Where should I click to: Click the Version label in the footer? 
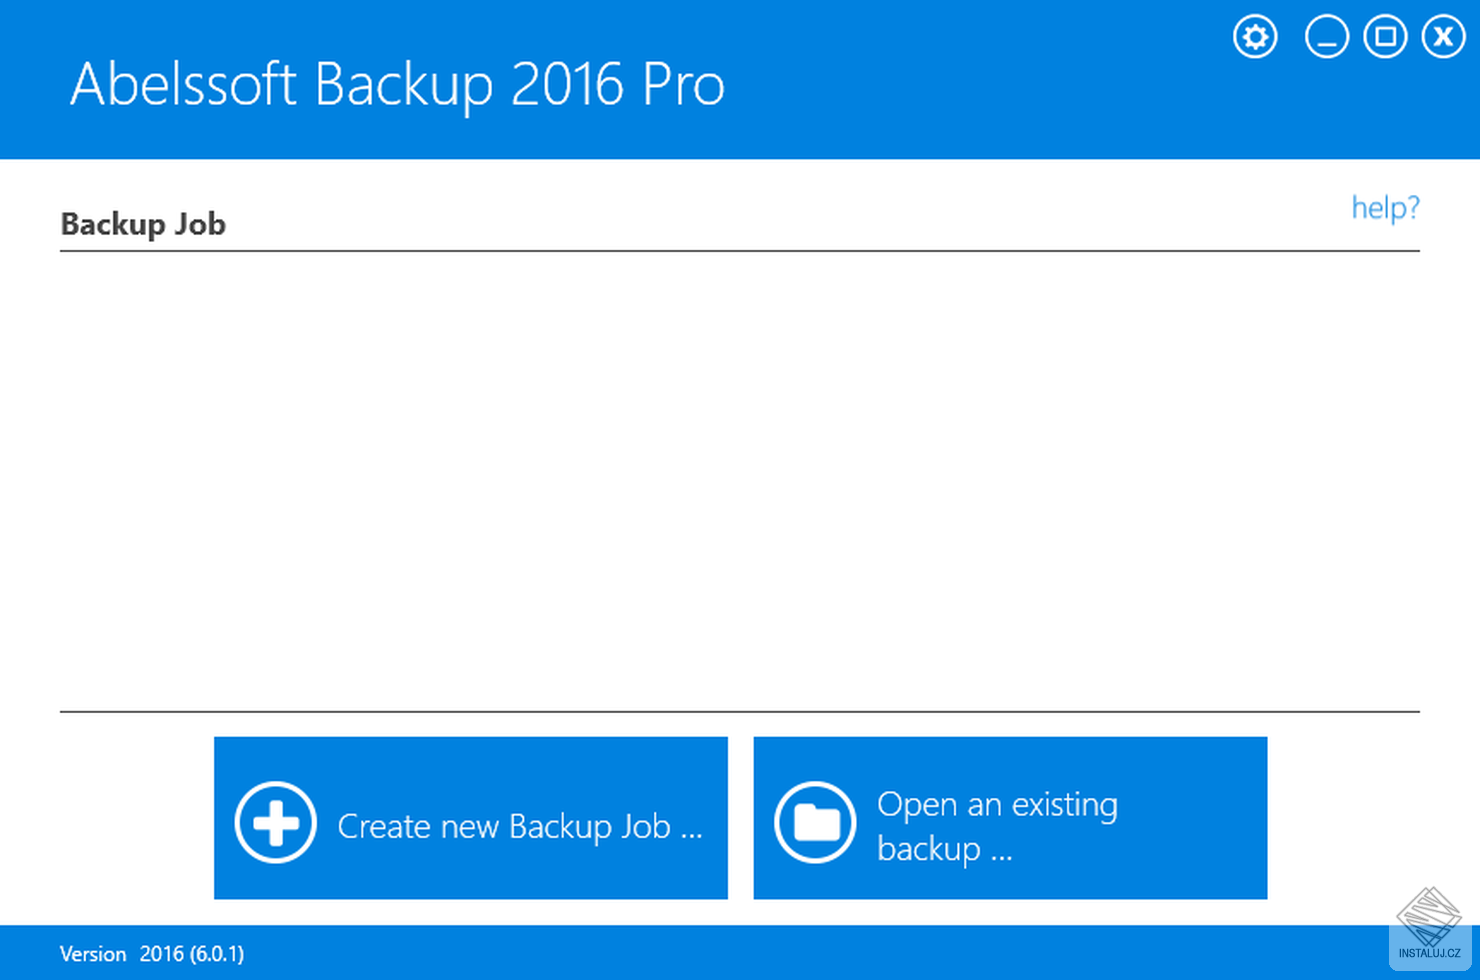(x=93, y=954)
